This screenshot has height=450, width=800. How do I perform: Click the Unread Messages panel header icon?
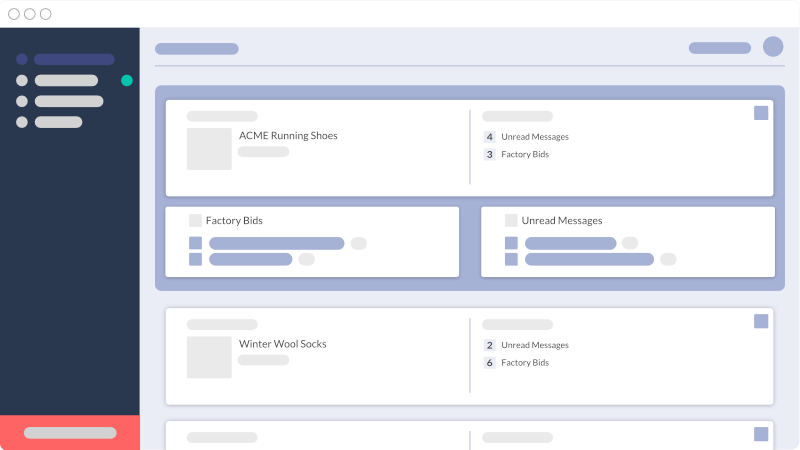click(x=511, y=220)
